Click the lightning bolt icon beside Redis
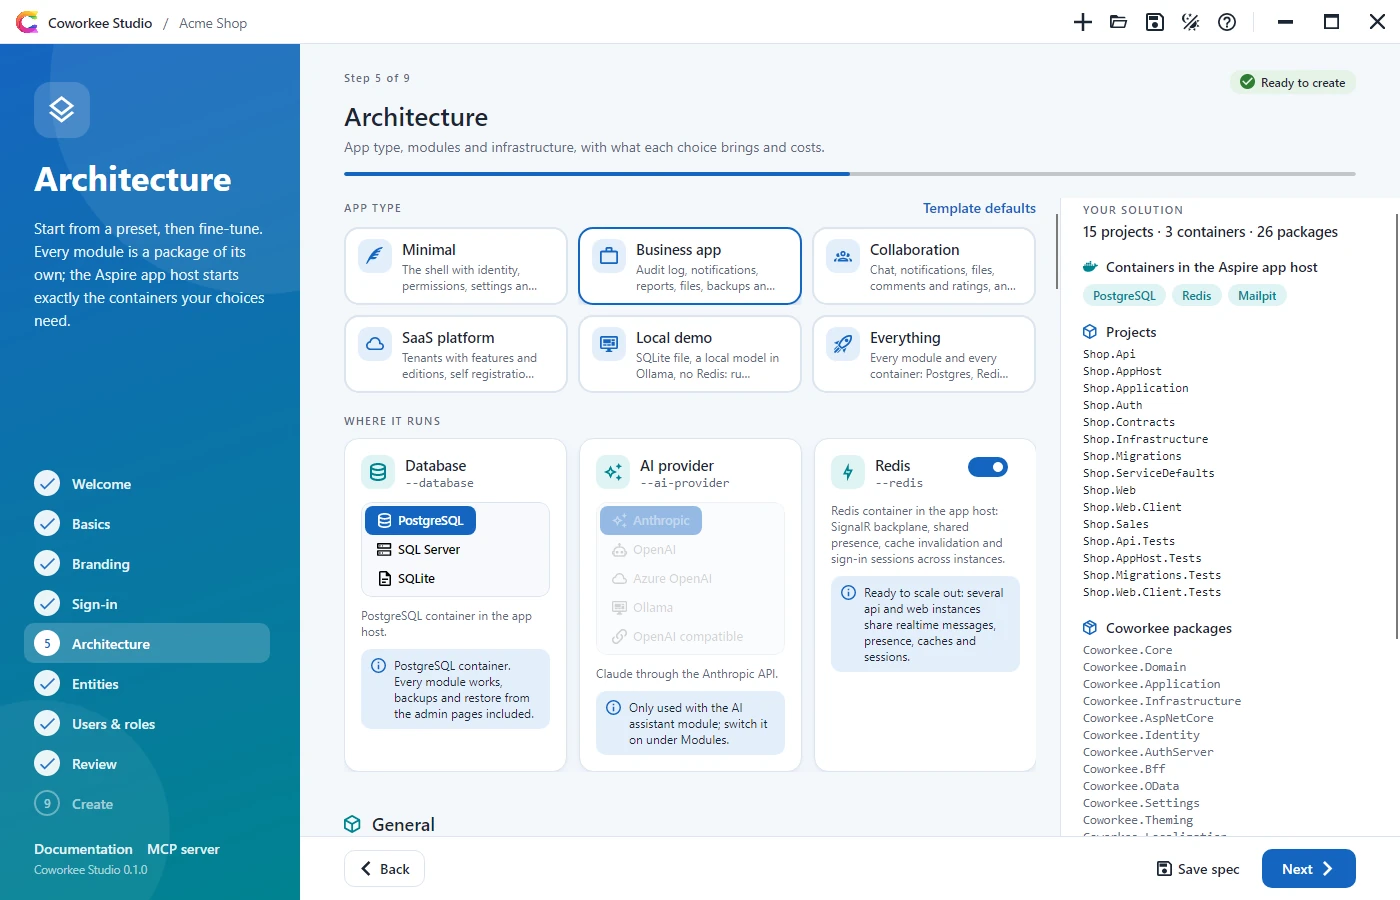 pos(848,472)
